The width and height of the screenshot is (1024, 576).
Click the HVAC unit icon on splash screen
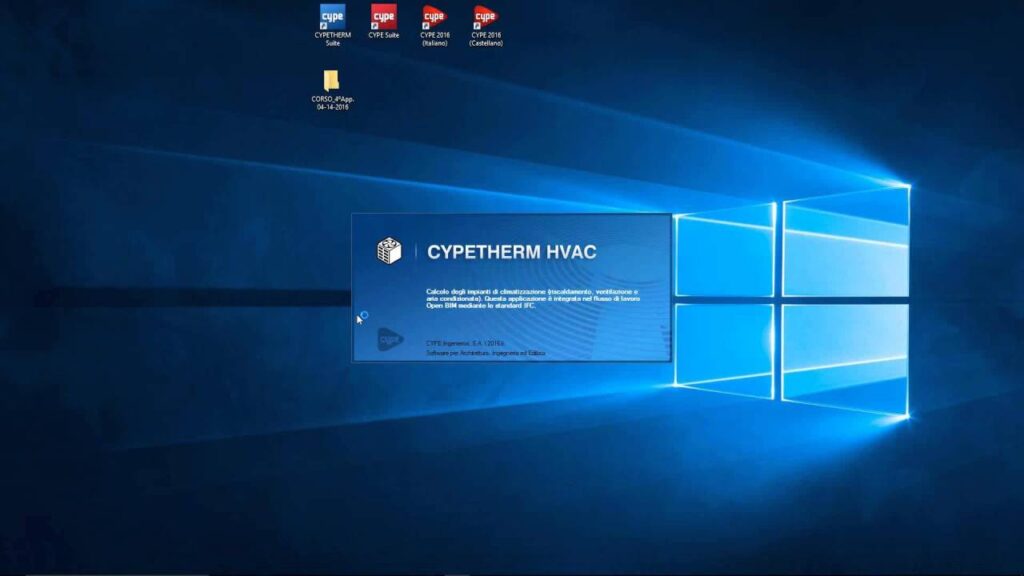point(389,251)
